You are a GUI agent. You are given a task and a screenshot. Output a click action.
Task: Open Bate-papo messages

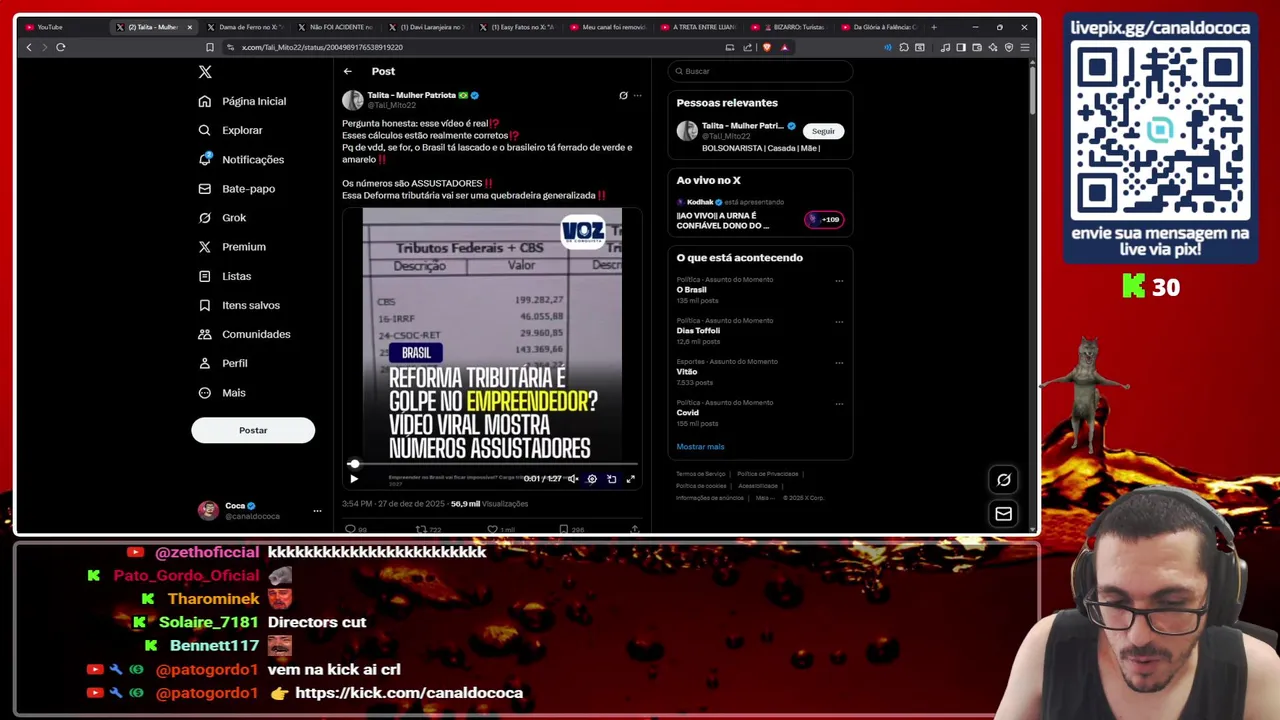(x=237, y=188)
